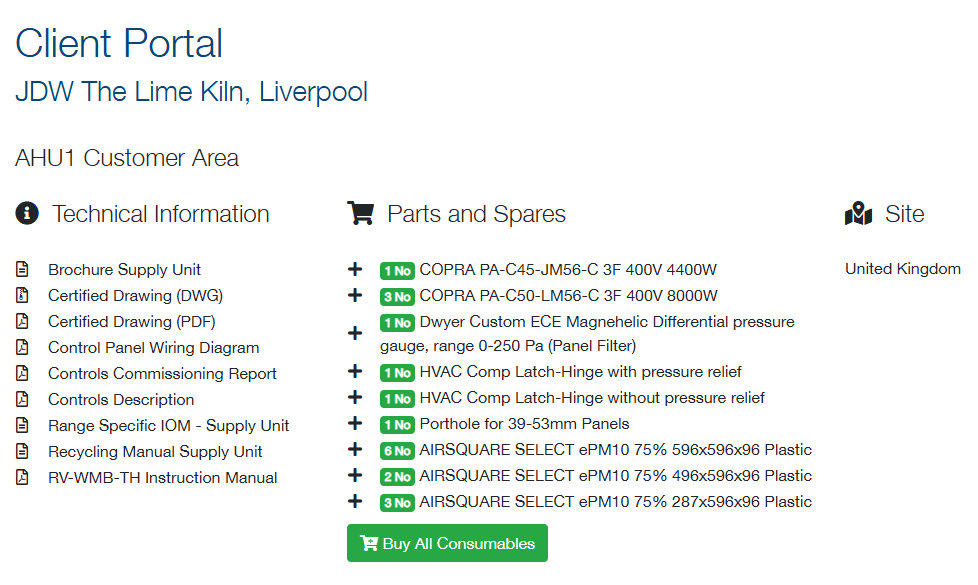This screenshot has width=978, height=585.
Task: Expand the AIRSQUARE SELECT 287x596x96 part
Action: coord(355,502)
